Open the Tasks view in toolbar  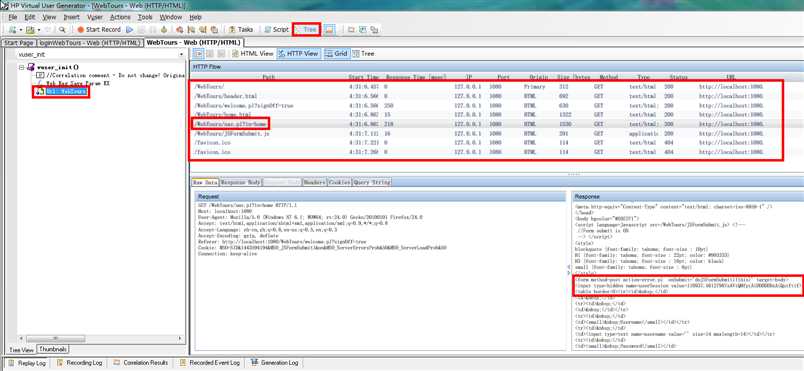click(x=241, y=30)
